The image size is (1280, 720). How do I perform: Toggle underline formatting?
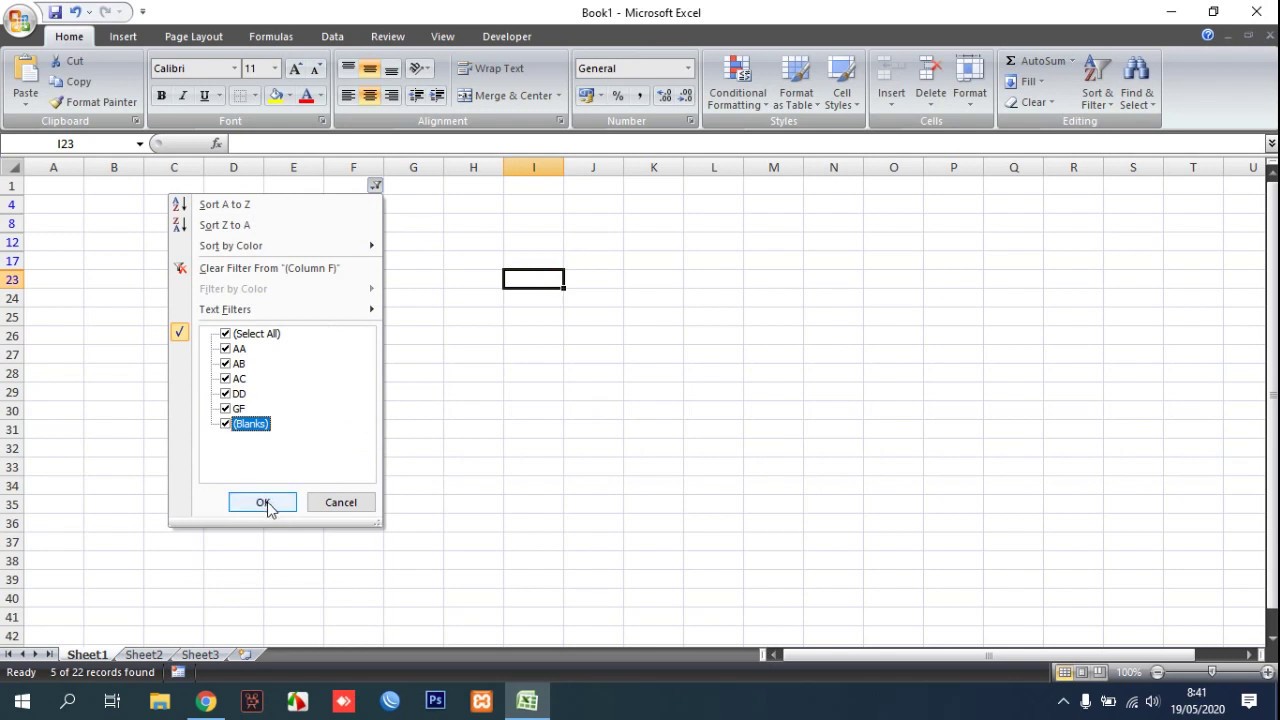(x=204, y=96)
